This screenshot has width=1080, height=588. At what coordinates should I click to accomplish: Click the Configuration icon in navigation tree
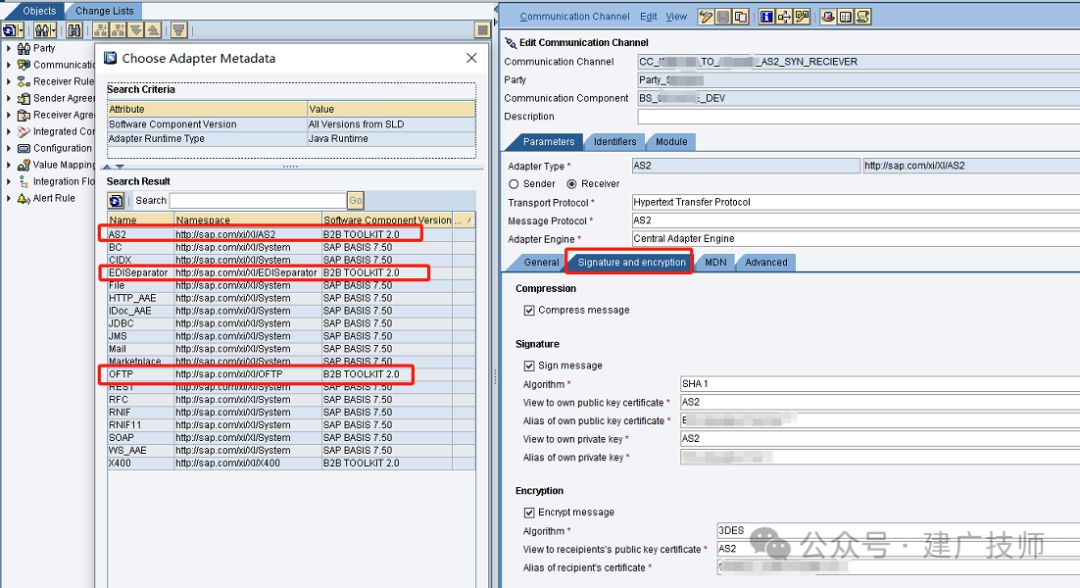pos(23,148)
